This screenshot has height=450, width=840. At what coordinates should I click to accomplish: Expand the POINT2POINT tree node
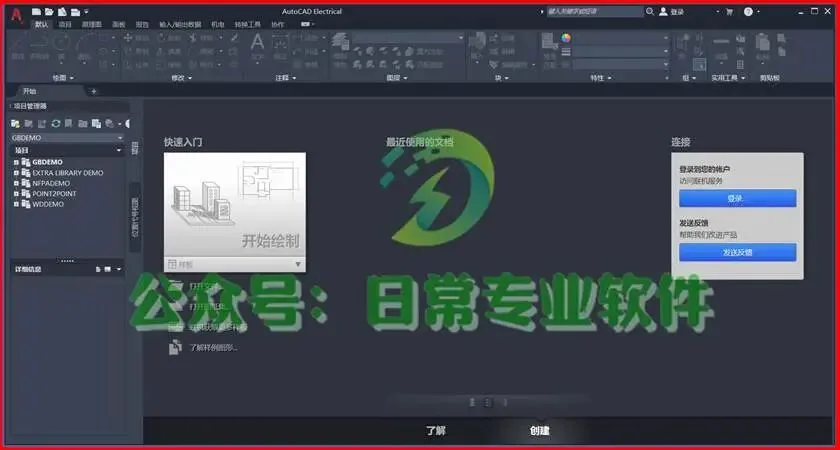(16, 194)
